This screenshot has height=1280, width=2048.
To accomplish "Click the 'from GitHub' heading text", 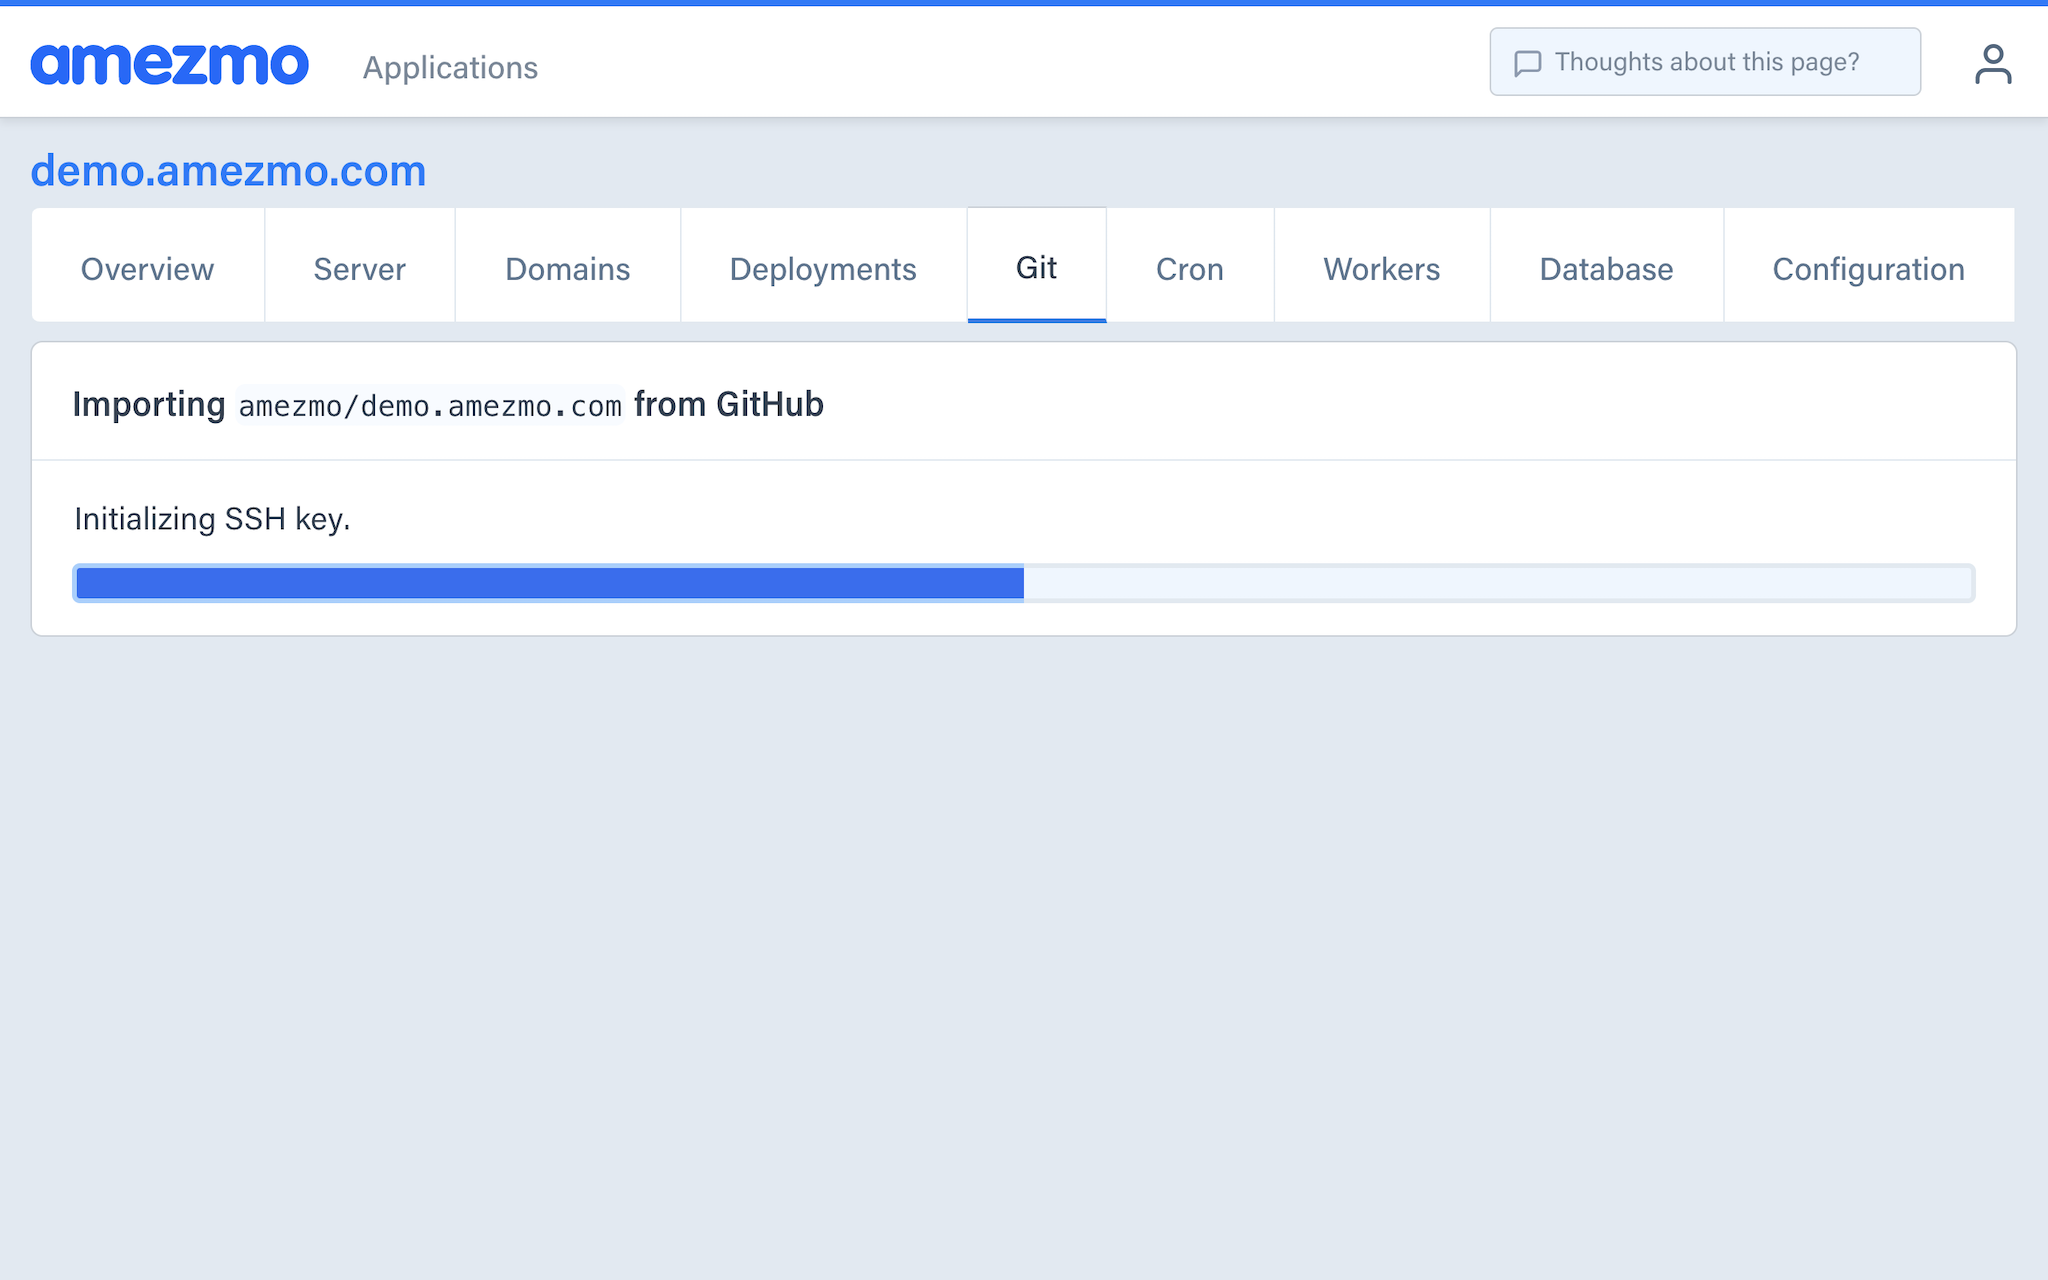I will (x=728, y=404).
